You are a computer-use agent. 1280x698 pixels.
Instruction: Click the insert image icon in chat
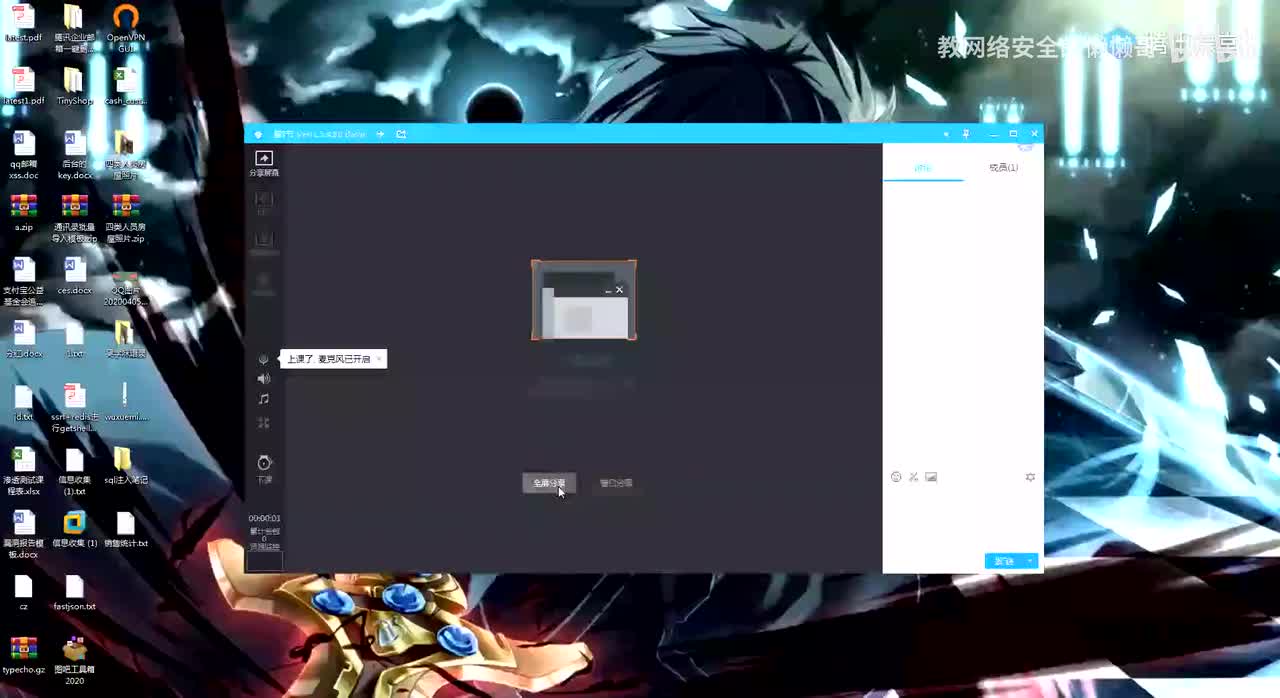(931, 477)
